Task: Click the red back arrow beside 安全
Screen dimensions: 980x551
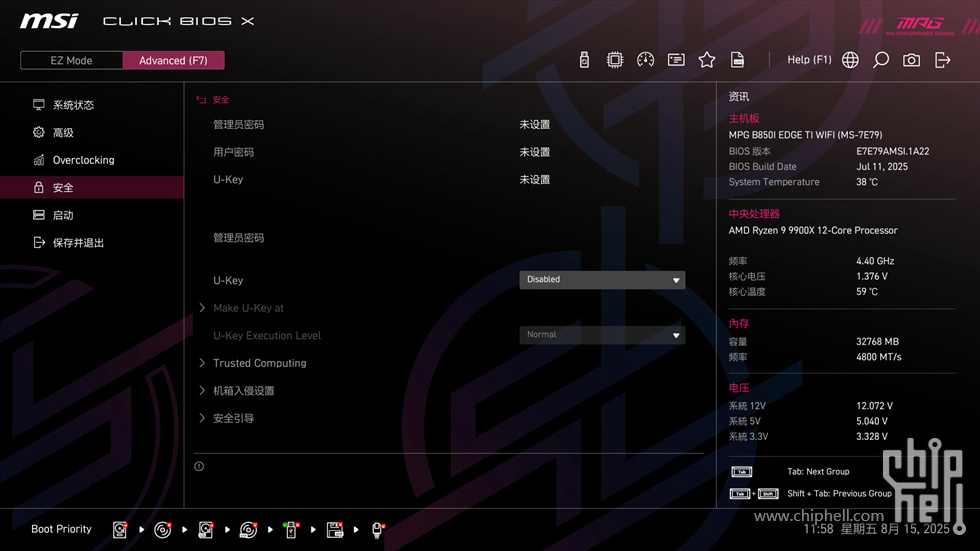Action: pyautogui.click(x=201, y=100)
